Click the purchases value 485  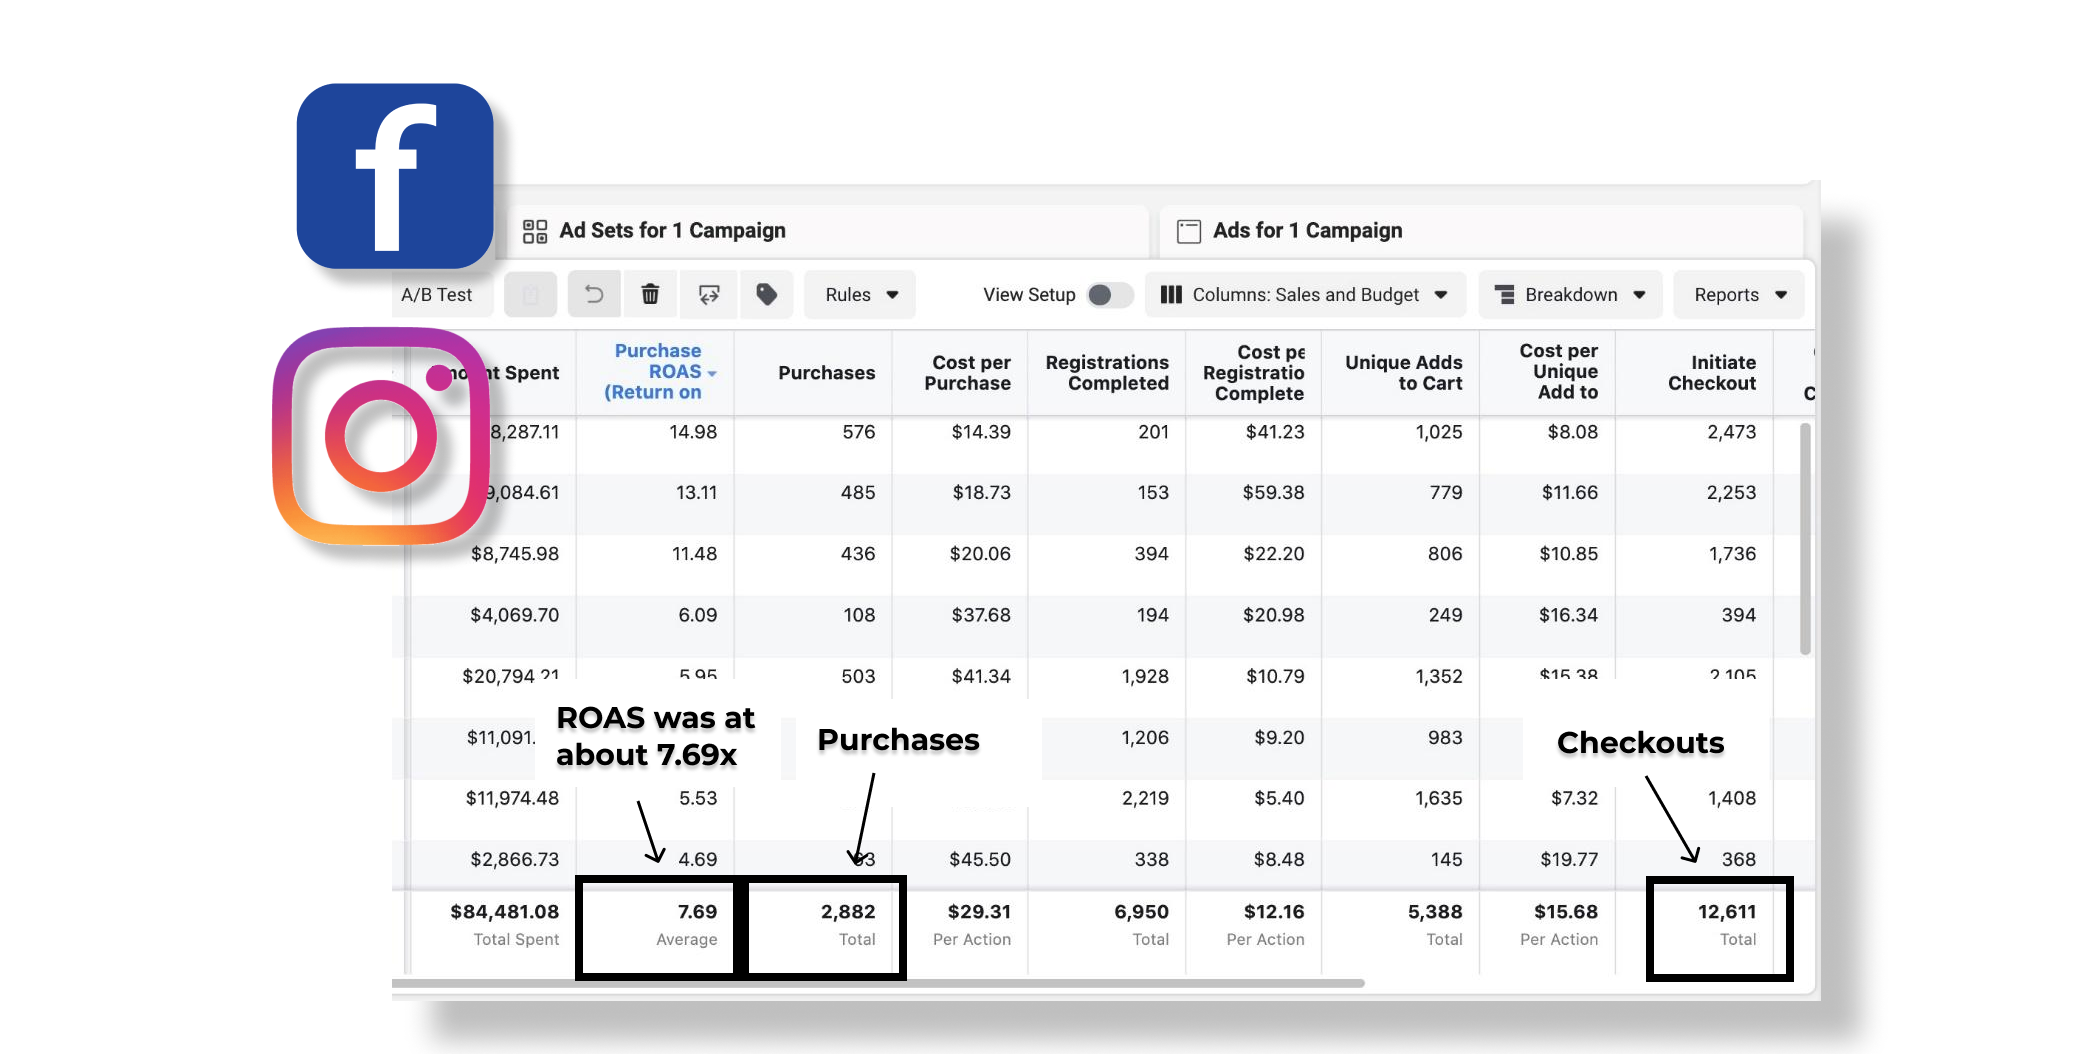[858, 493]
